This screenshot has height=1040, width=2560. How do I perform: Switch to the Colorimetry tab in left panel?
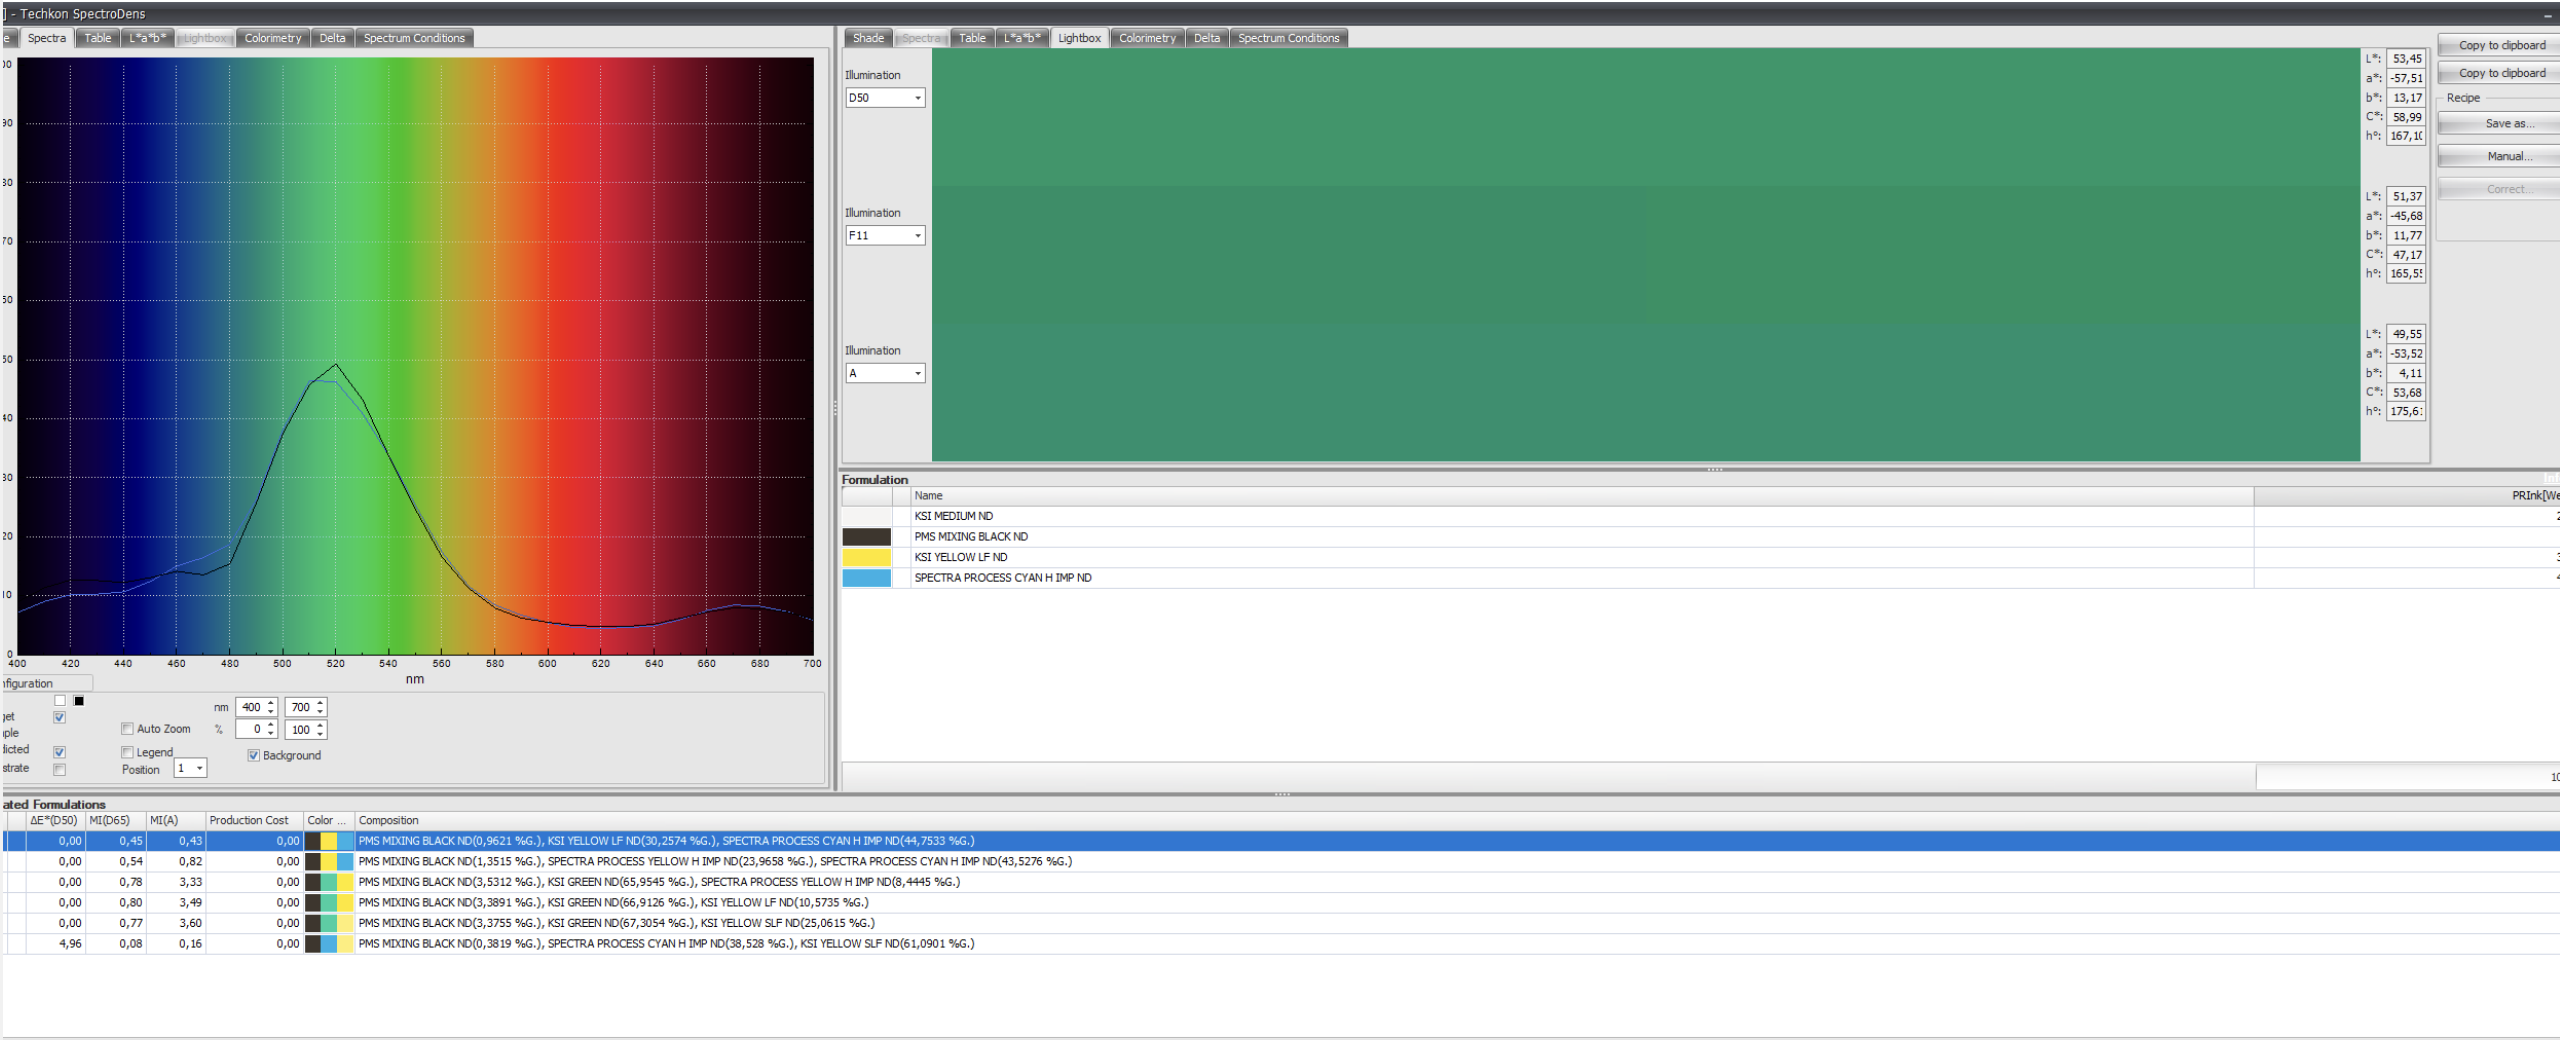[272, 38]
